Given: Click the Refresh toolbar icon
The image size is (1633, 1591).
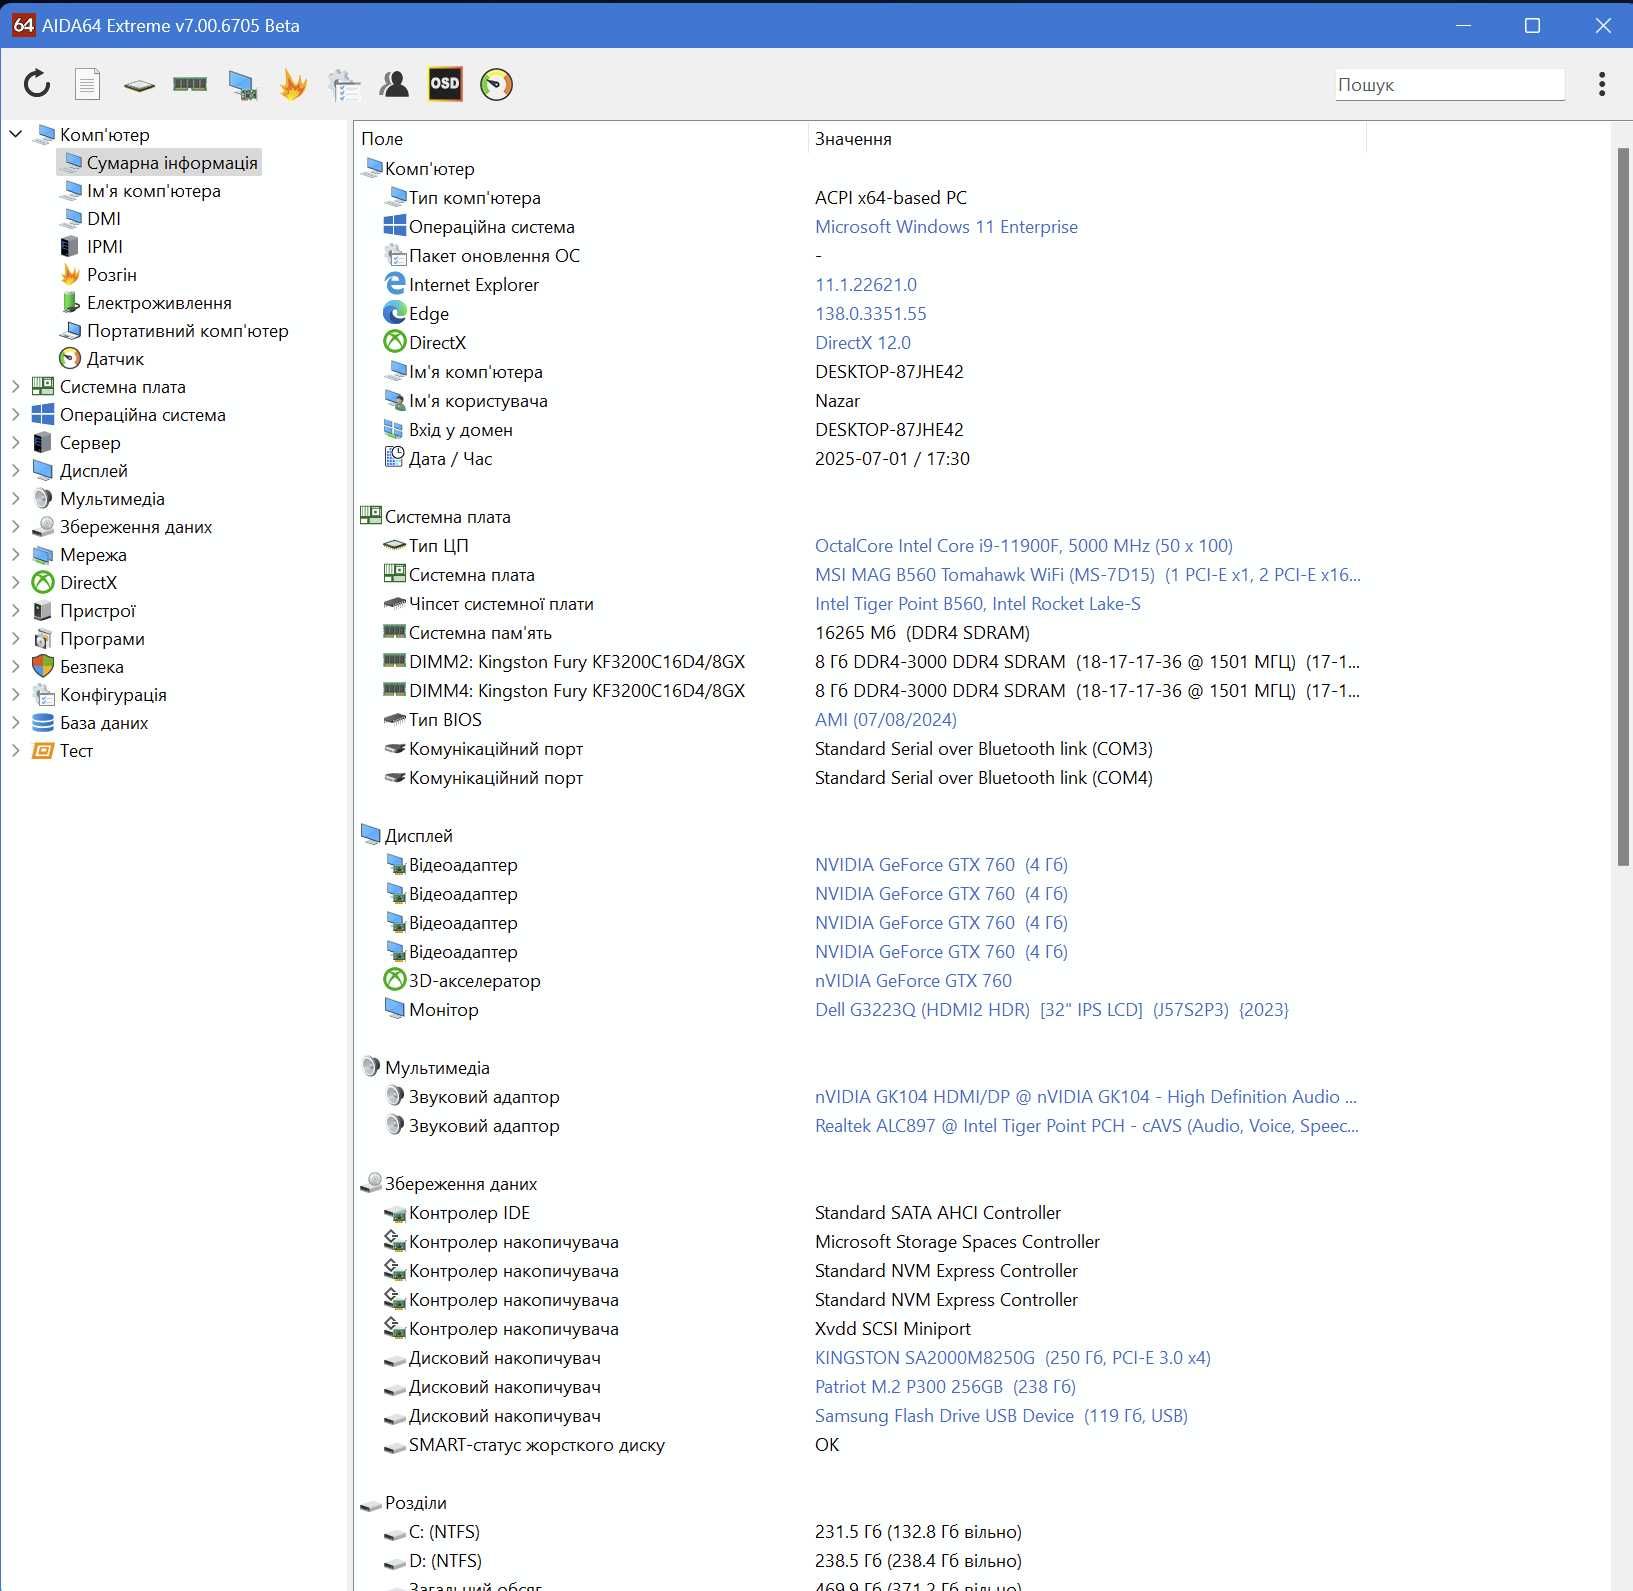Looking at the screenshot, I should (x=37, y=84).
